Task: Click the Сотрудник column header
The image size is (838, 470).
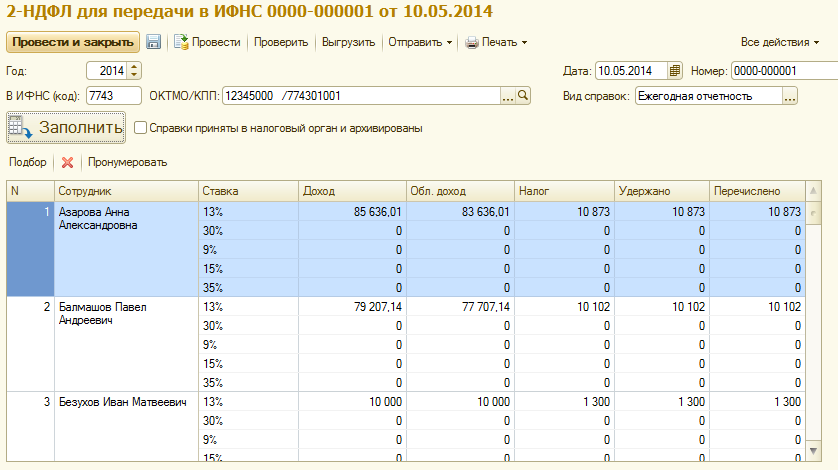Action: coord(126,191)
